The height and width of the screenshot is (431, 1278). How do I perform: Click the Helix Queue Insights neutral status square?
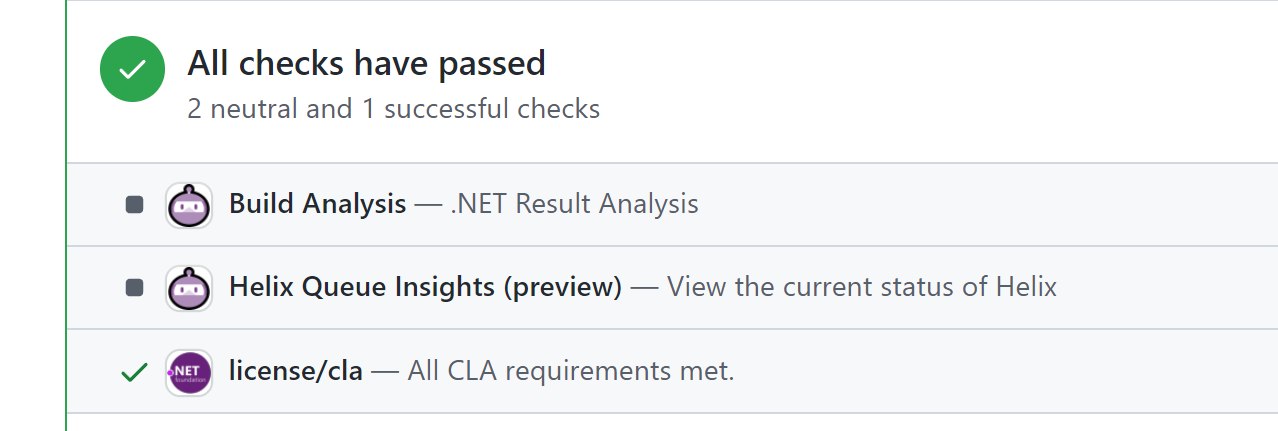point(134,288)
